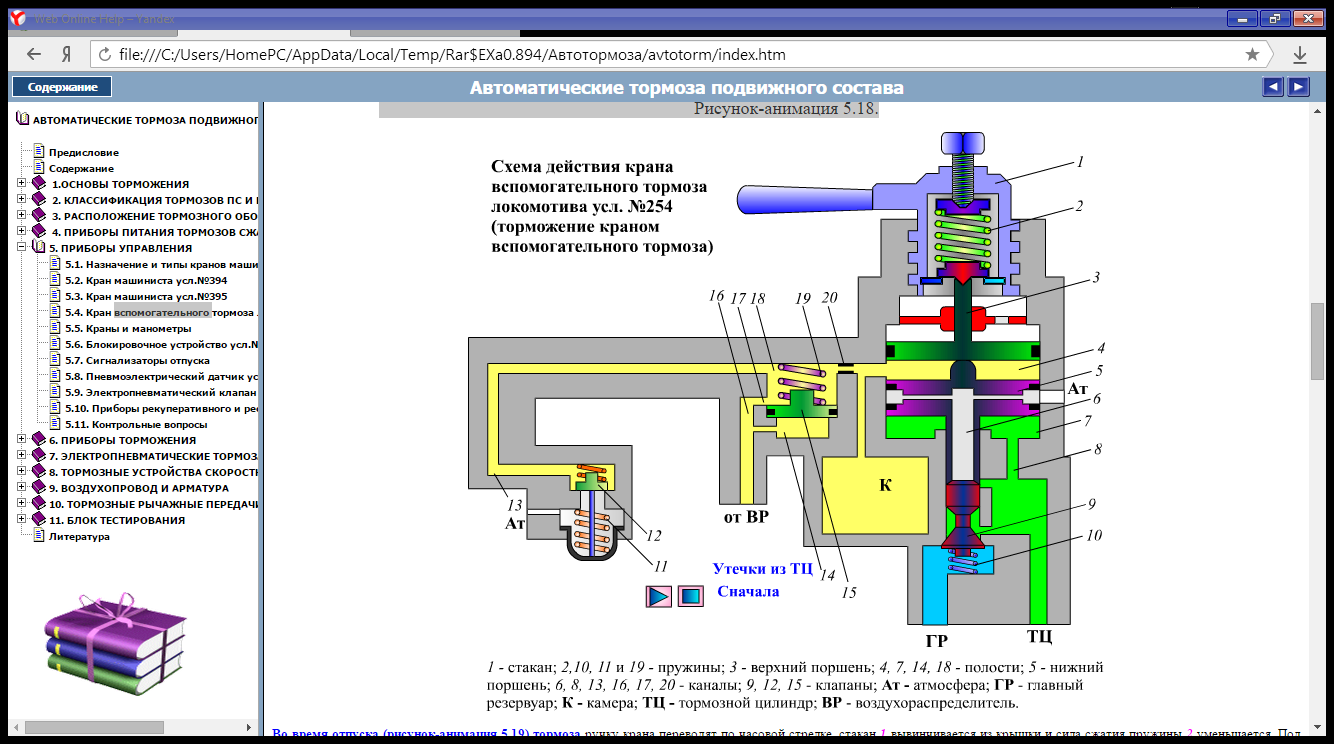This screenshot has width=1334, height=744.
Task: Expand chapter 8 ТОРМОЗНЫЕ УСТРОЙСТВА
Action: click(x=22, y=472)
